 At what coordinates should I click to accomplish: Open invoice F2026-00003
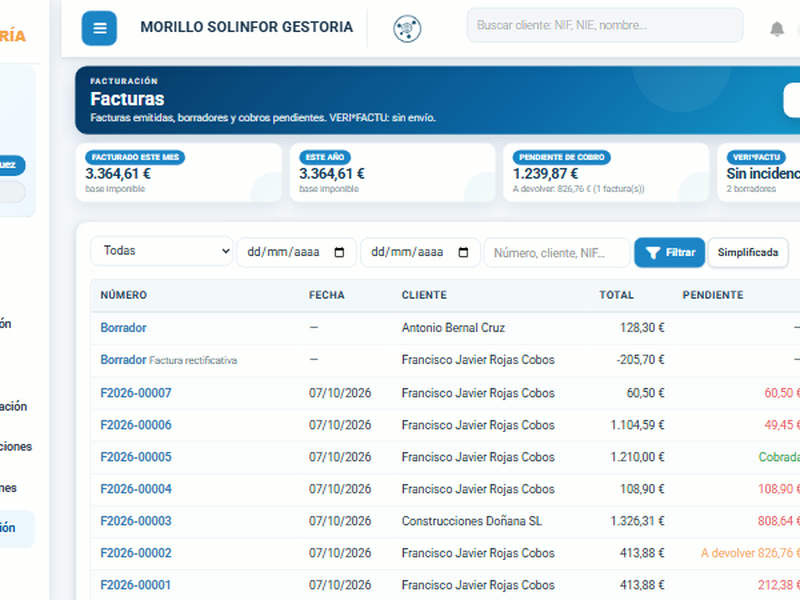pos(136,521)
